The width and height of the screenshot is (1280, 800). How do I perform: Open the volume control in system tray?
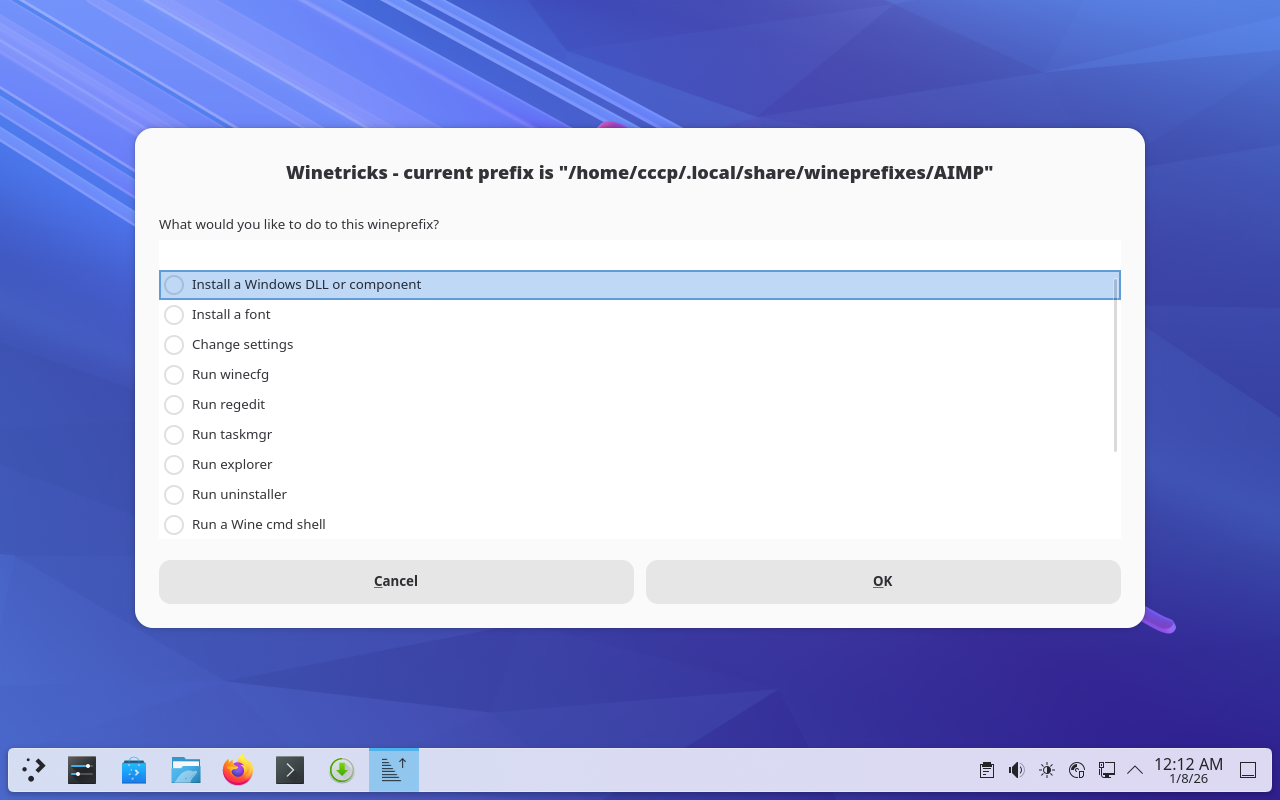click(1017, 770)
